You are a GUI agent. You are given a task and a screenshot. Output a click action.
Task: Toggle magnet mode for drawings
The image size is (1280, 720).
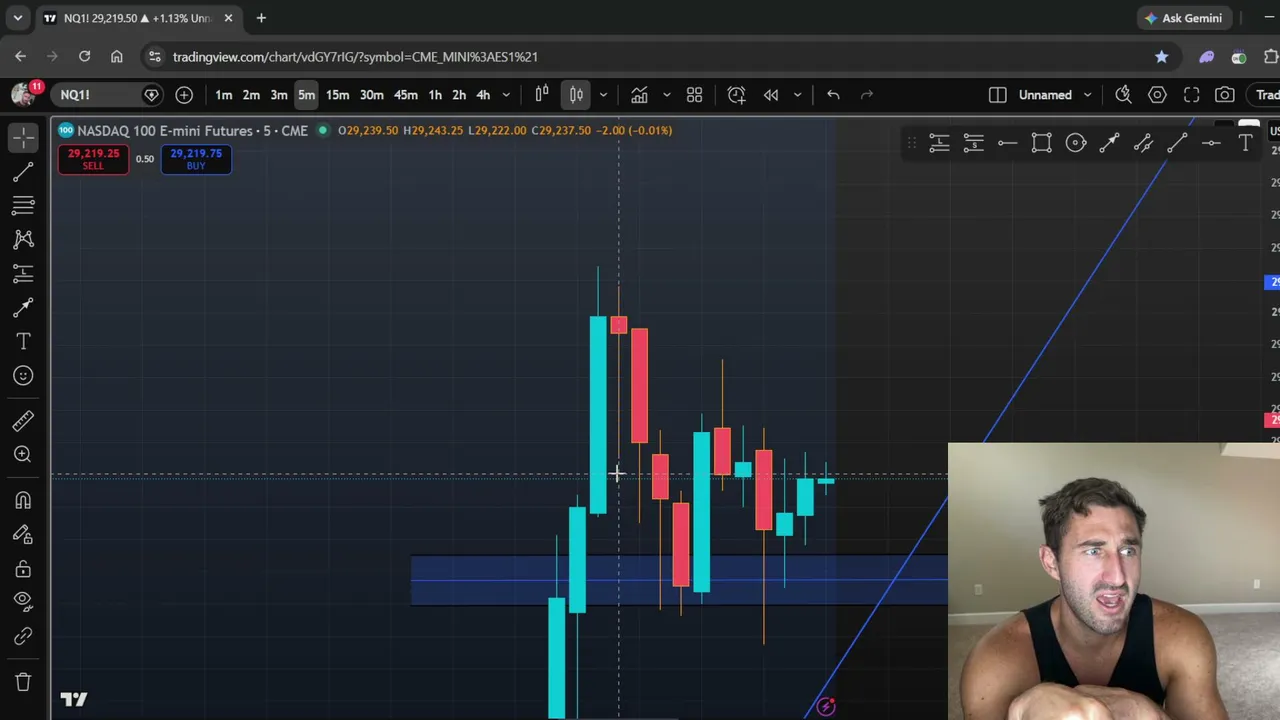[23, 500]
